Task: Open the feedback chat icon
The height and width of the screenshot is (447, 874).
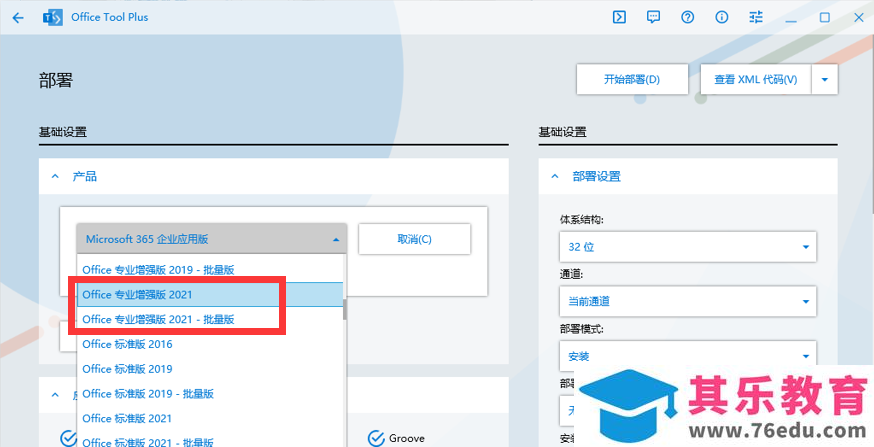Action: [653, 17]
